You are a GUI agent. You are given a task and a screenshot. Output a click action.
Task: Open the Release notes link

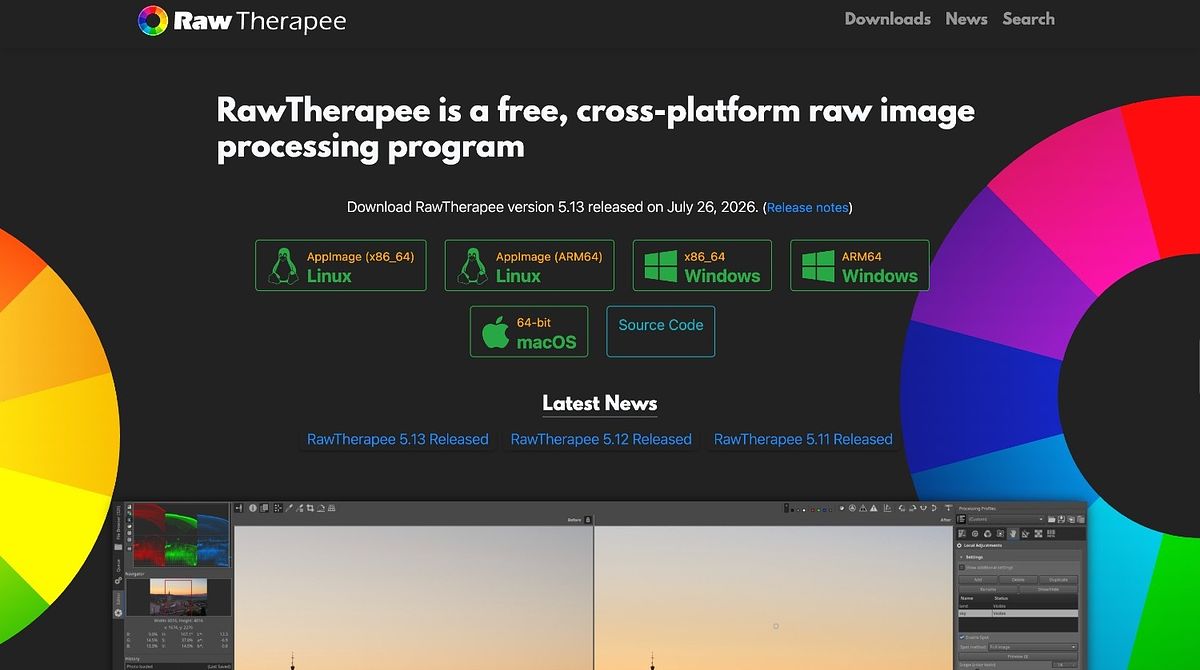click(x=807, y=208)
